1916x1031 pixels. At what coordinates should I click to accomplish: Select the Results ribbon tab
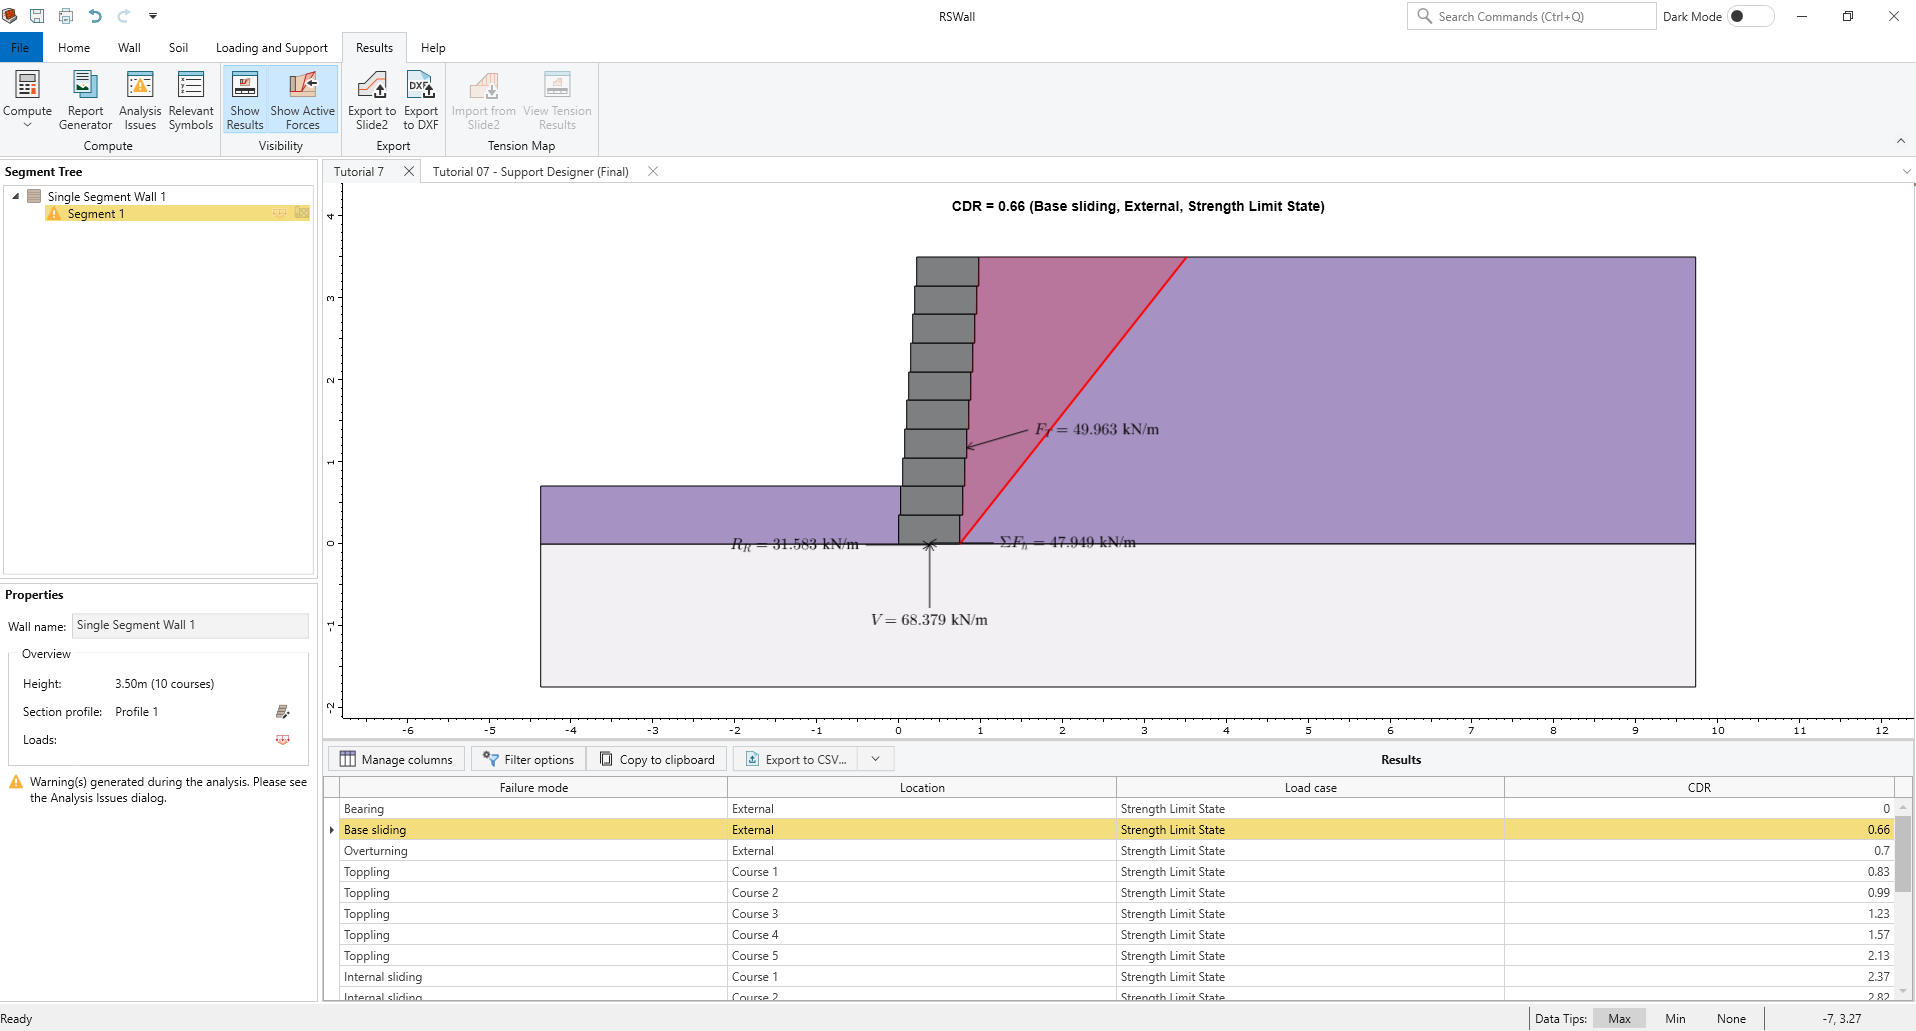pyautogui.click(x=375, y=47)
